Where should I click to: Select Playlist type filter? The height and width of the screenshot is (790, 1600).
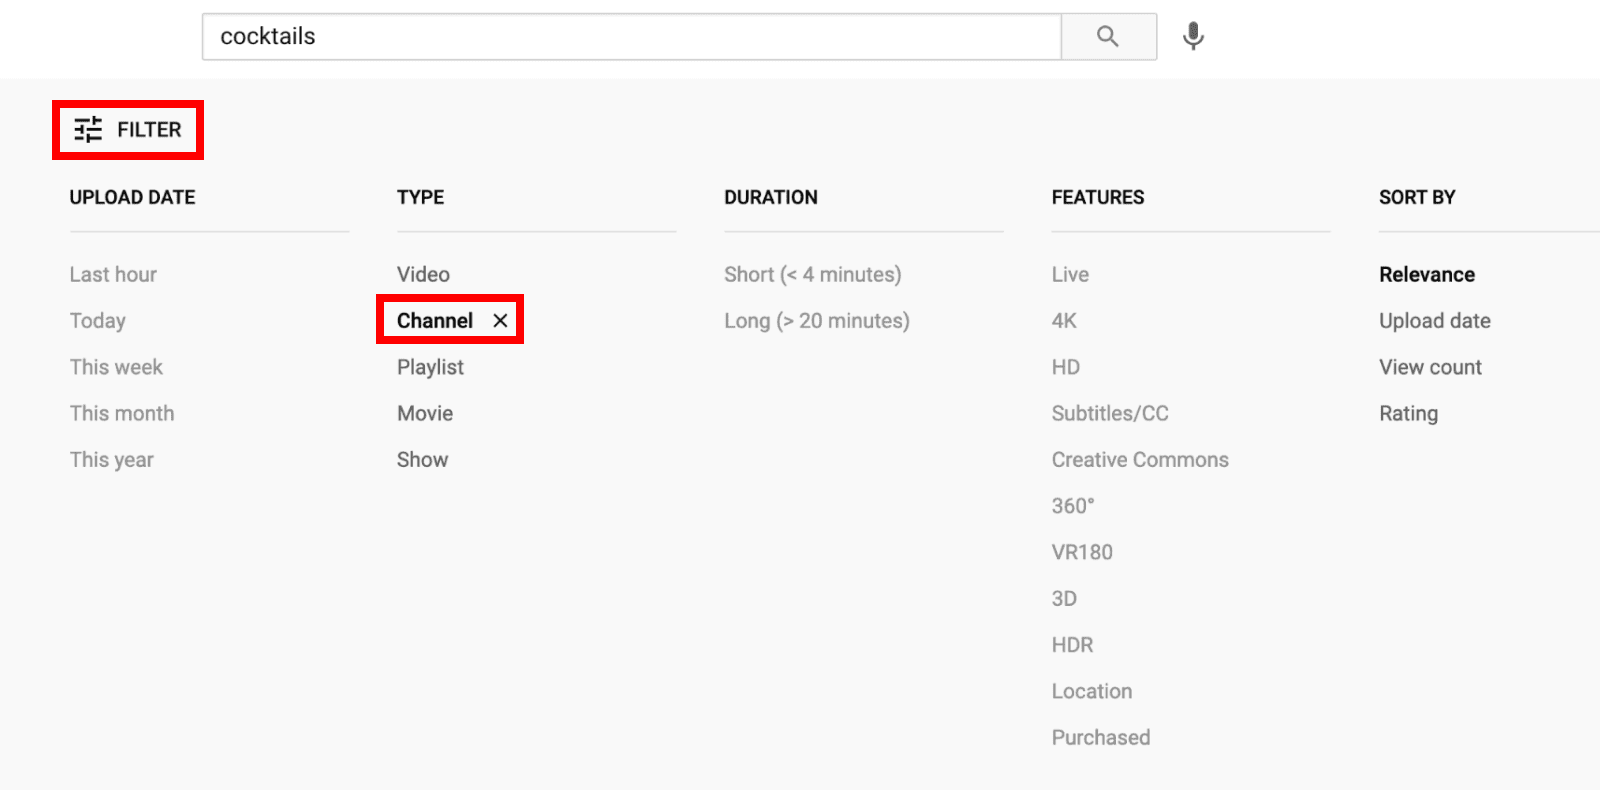coord(430,367)
